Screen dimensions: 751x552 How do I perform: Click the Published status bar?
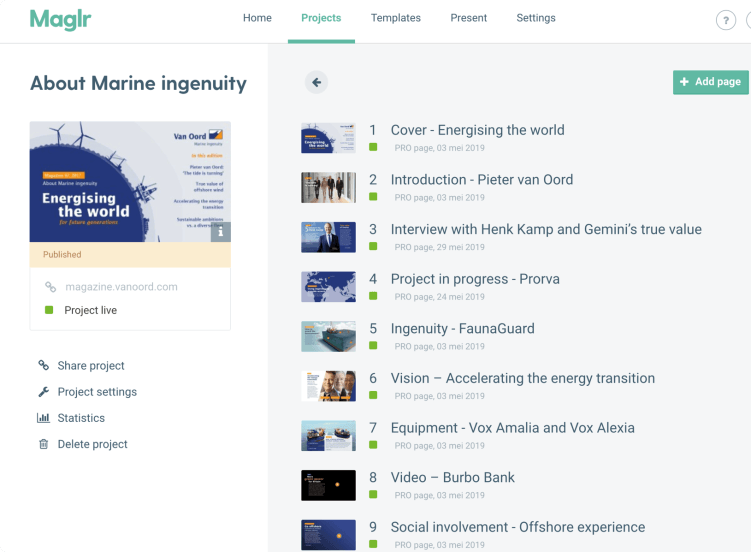tap(130, 255)
